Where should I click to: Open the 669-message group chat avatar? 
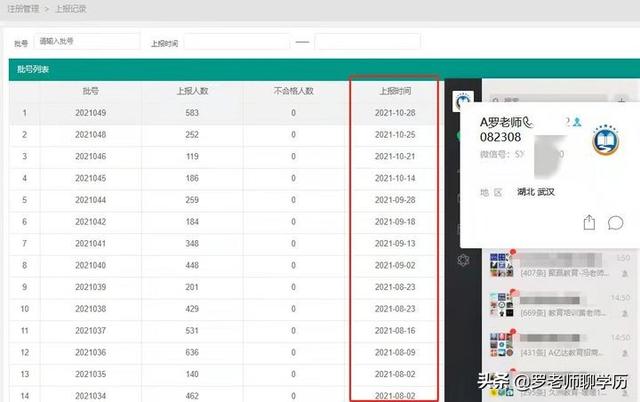(501, 306)
